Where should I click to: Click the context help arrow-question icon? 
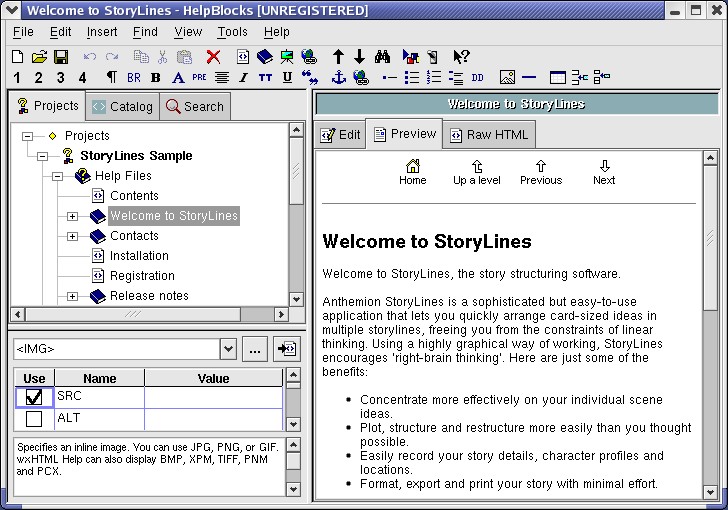click(462, 57)
